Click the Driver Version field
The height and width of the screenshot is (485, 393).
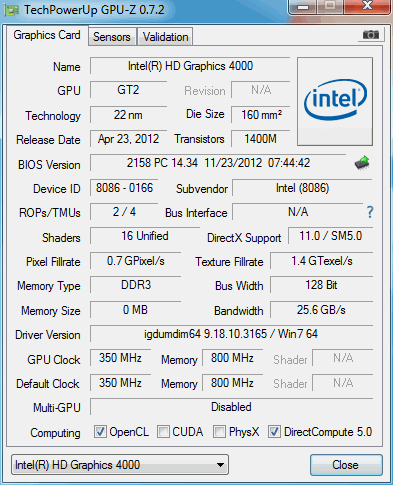pyautogui.click(x=231, y=334)
